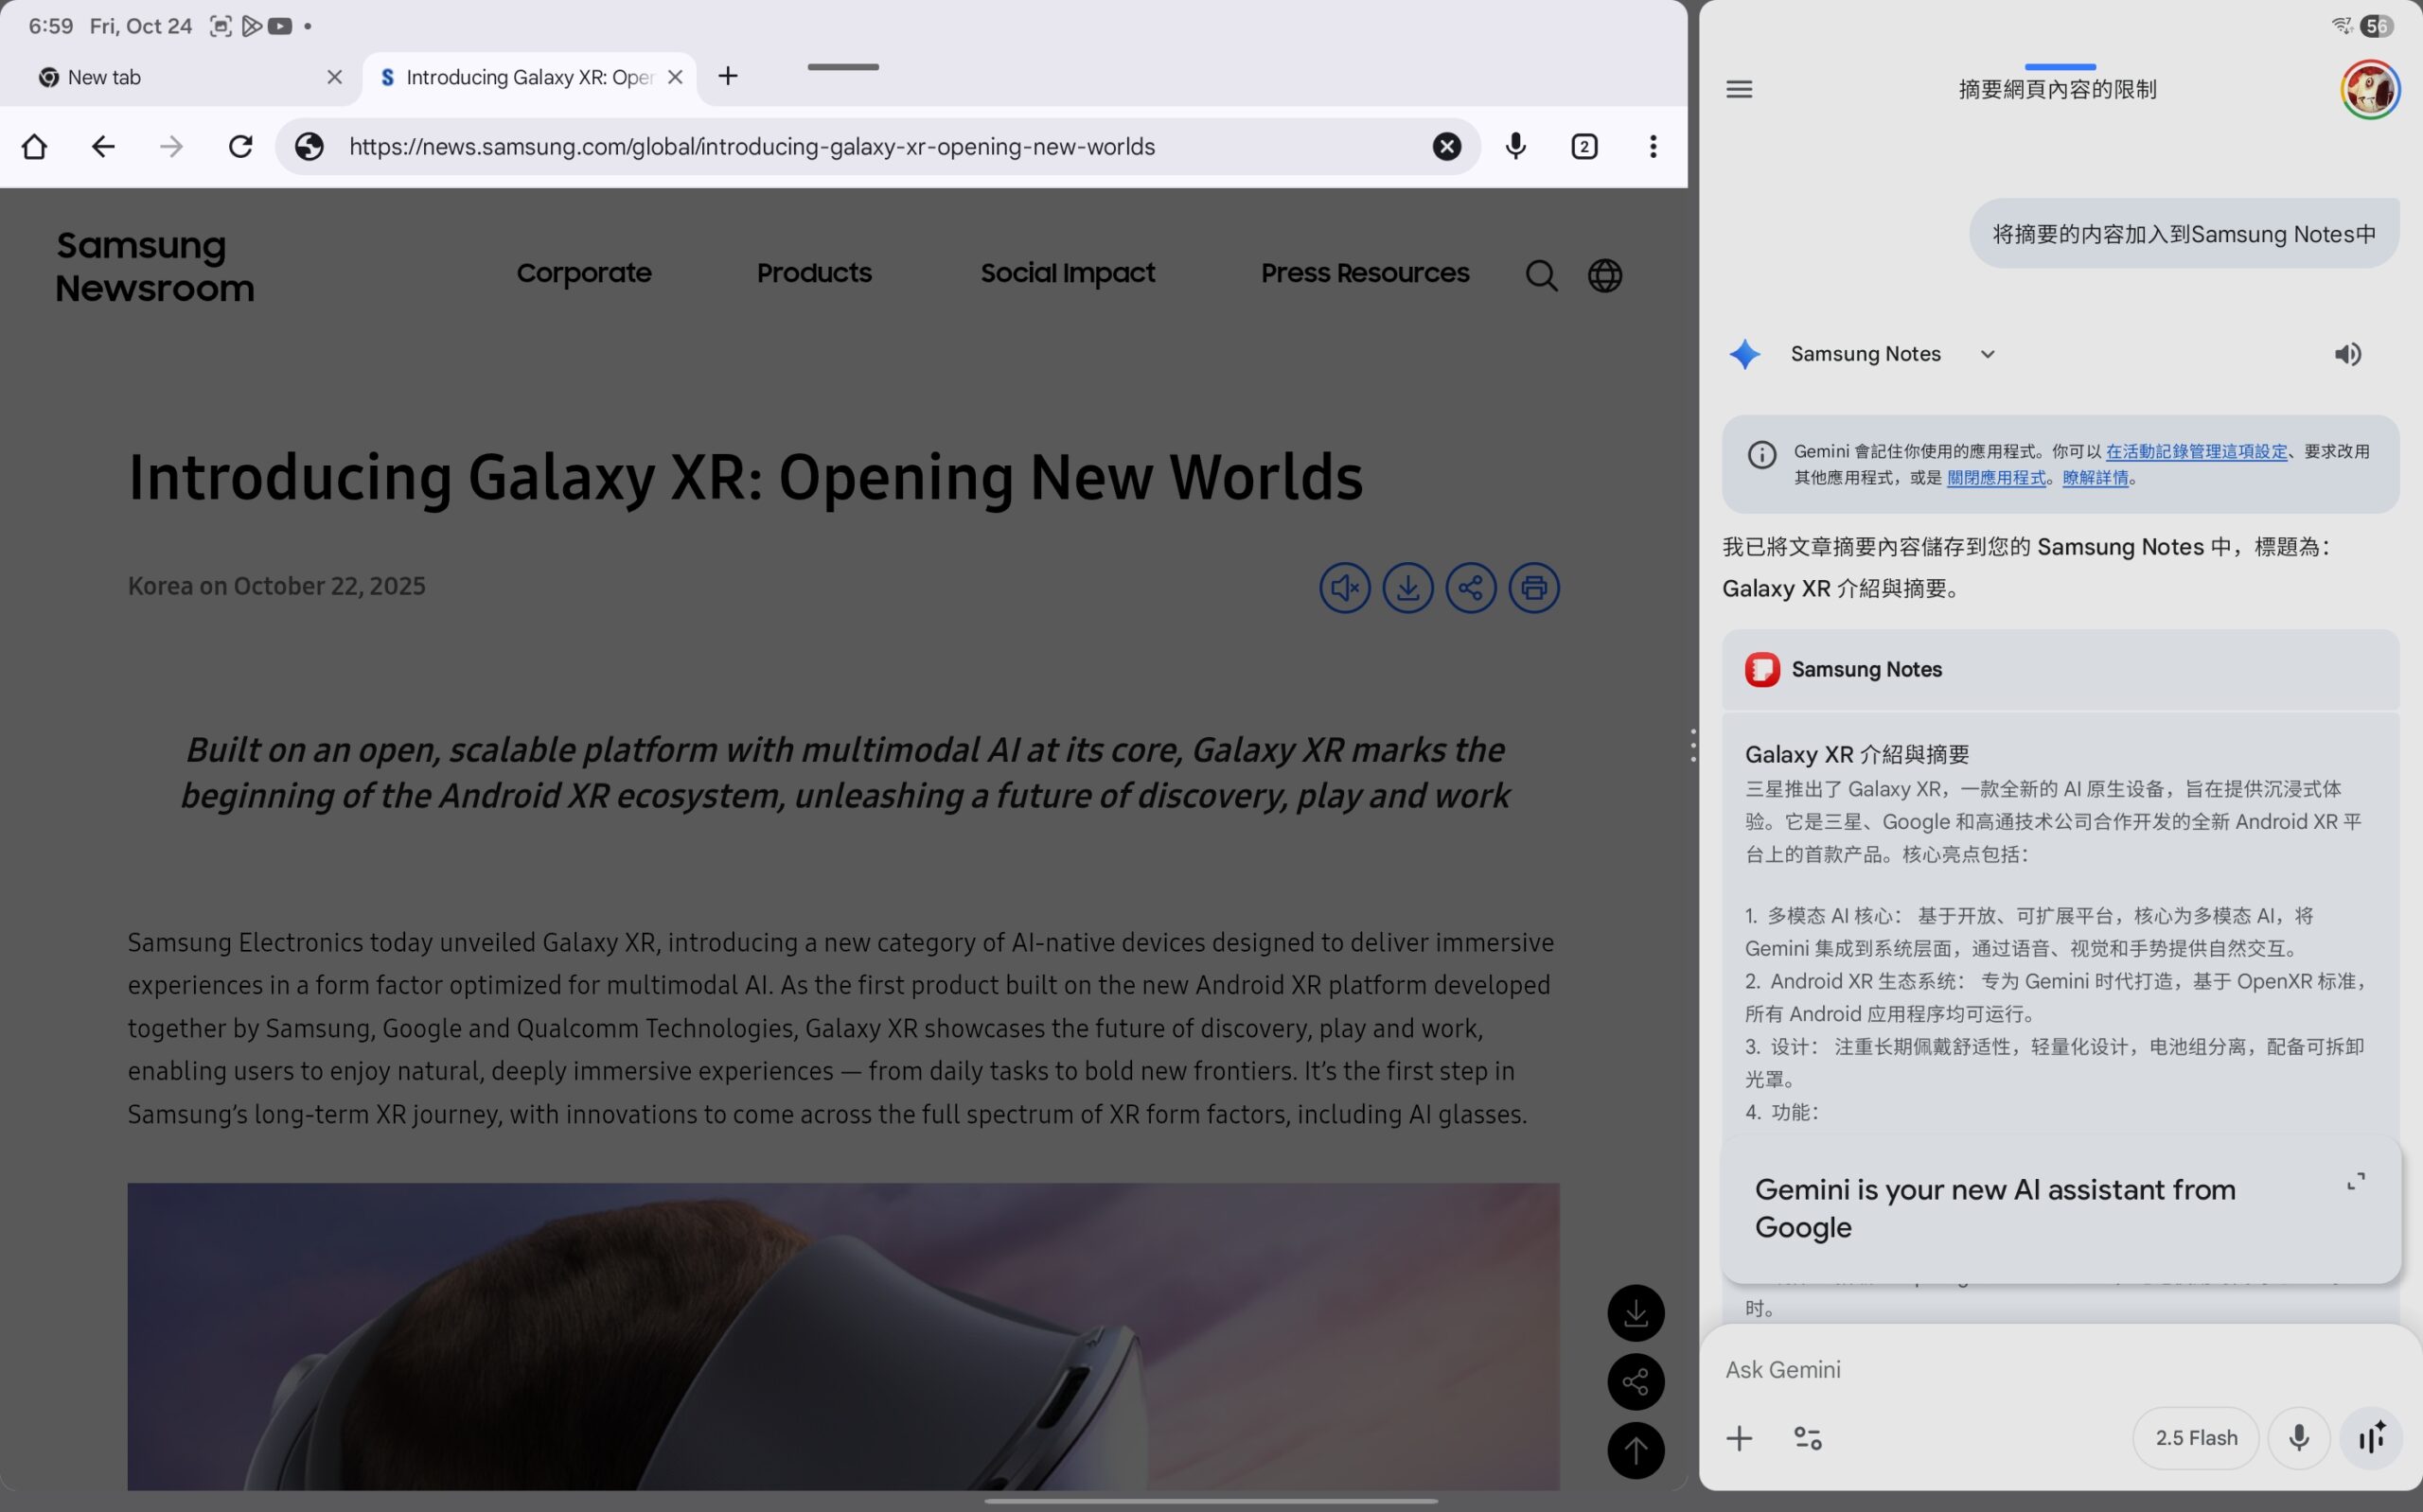Open Gemini tools sliders icon
Image resolution: width=2423 pixels, height=1512 pixels.
(x=1807, y=1438)
